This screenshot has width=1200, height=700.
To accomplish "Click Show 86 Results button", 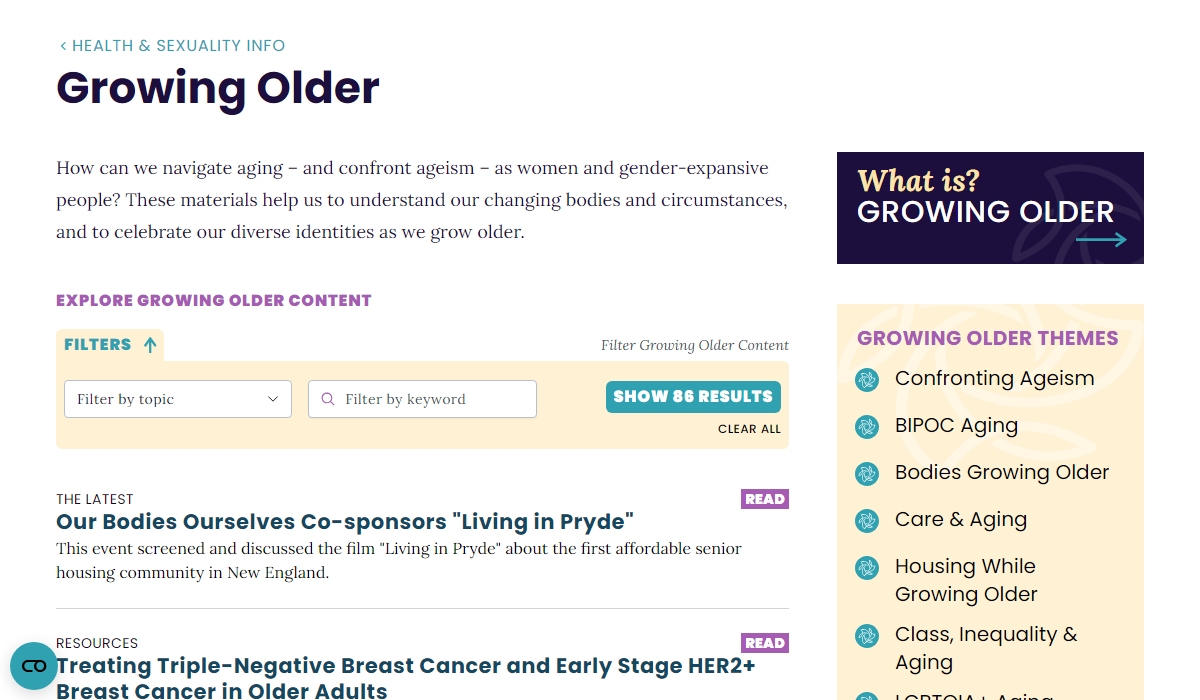I will coord(693,397).
